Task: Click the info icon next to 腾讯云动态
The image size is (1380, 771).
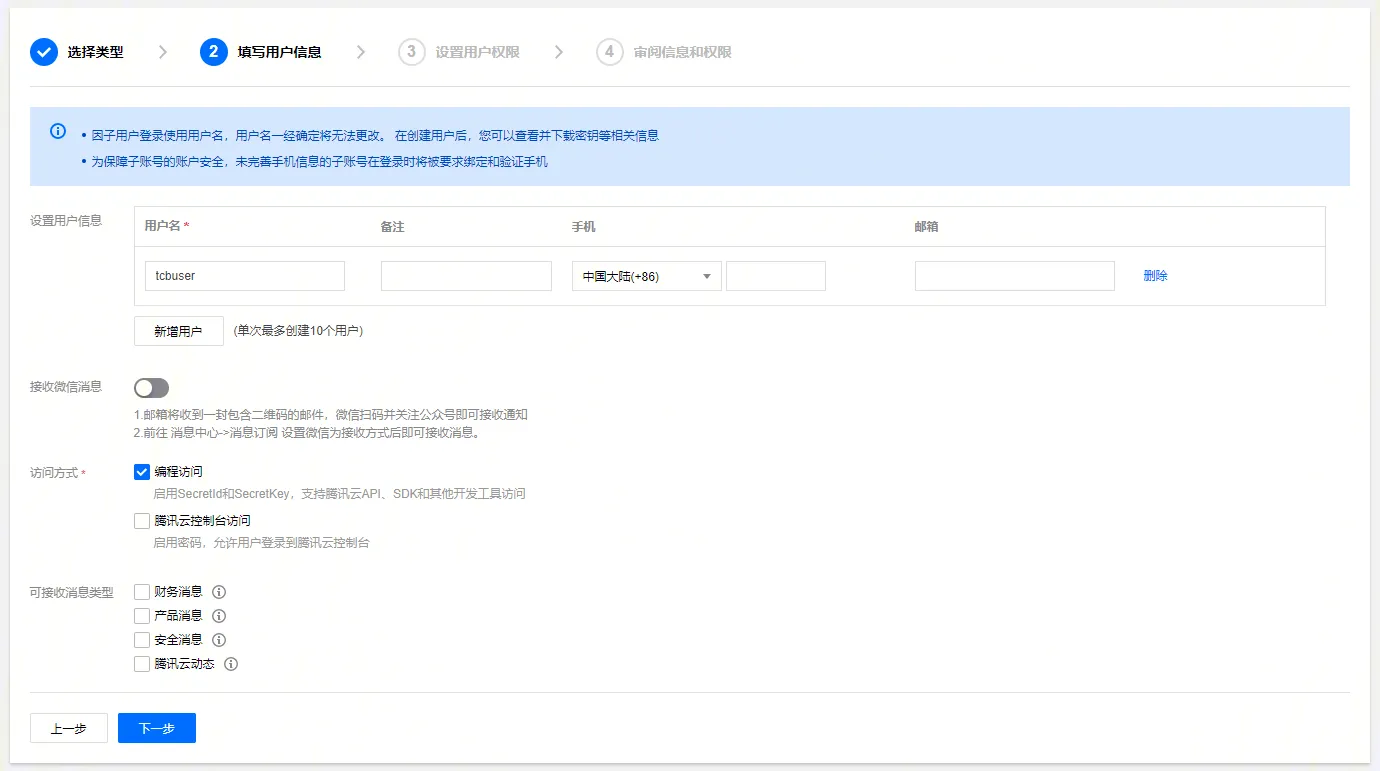Action: 231,664
